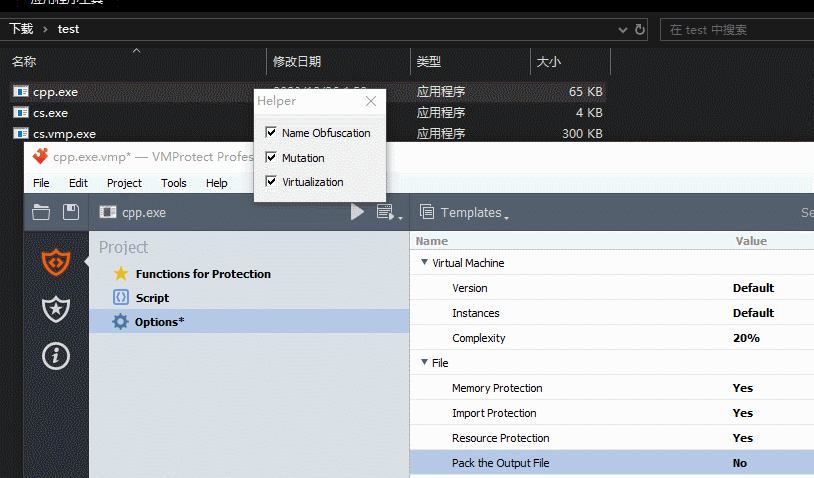Click the 300 KB size cell of cs.vmp.exe

point(582,133)
